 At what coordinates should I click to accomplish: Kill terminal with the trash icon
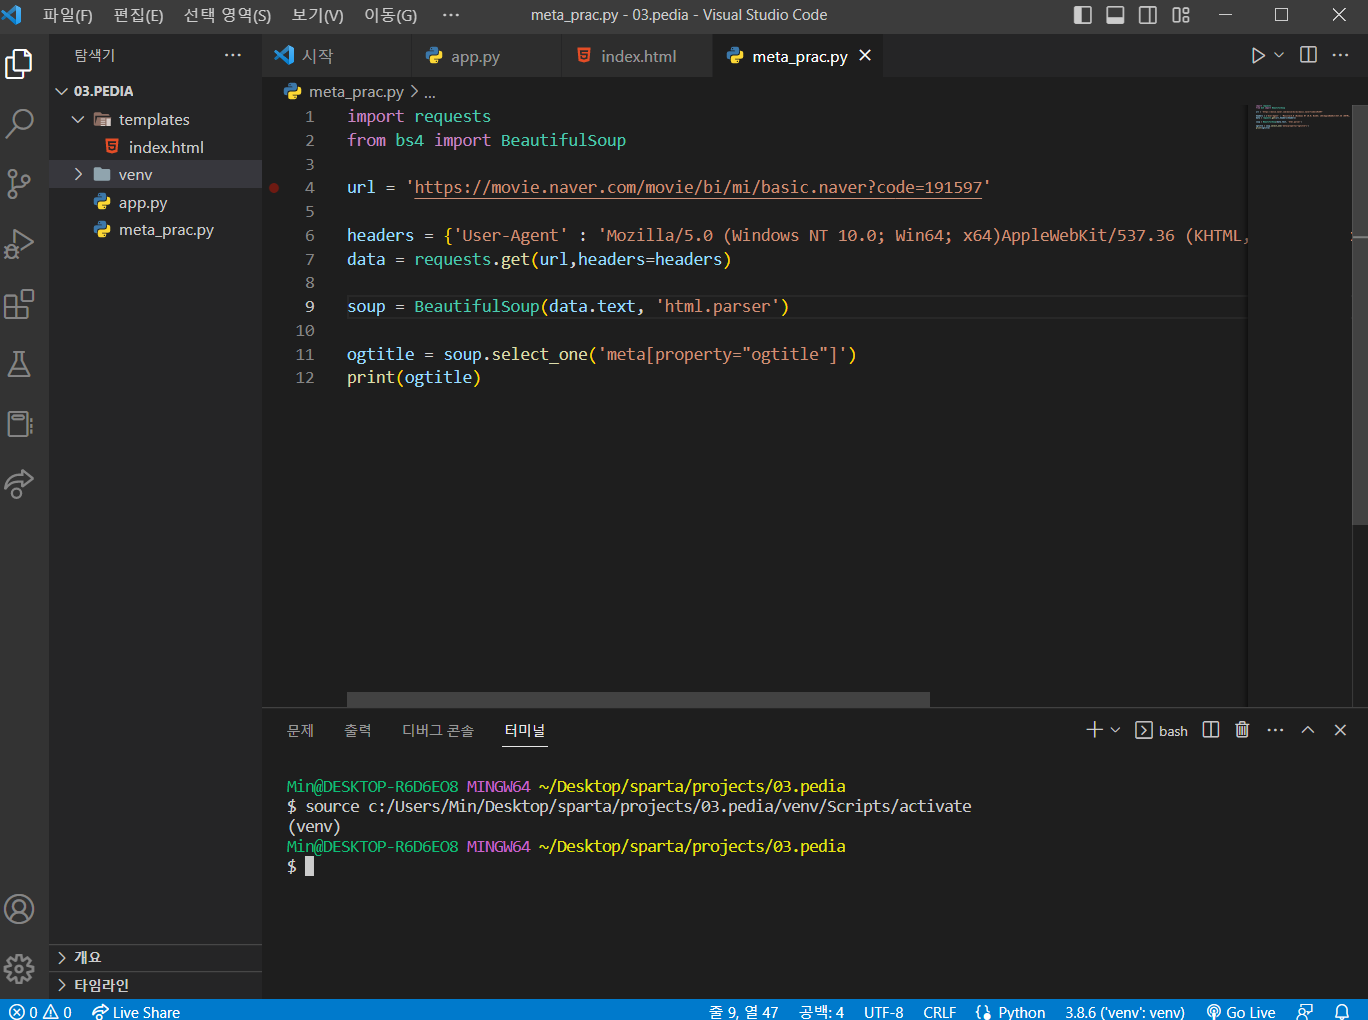click(1242, 730)
